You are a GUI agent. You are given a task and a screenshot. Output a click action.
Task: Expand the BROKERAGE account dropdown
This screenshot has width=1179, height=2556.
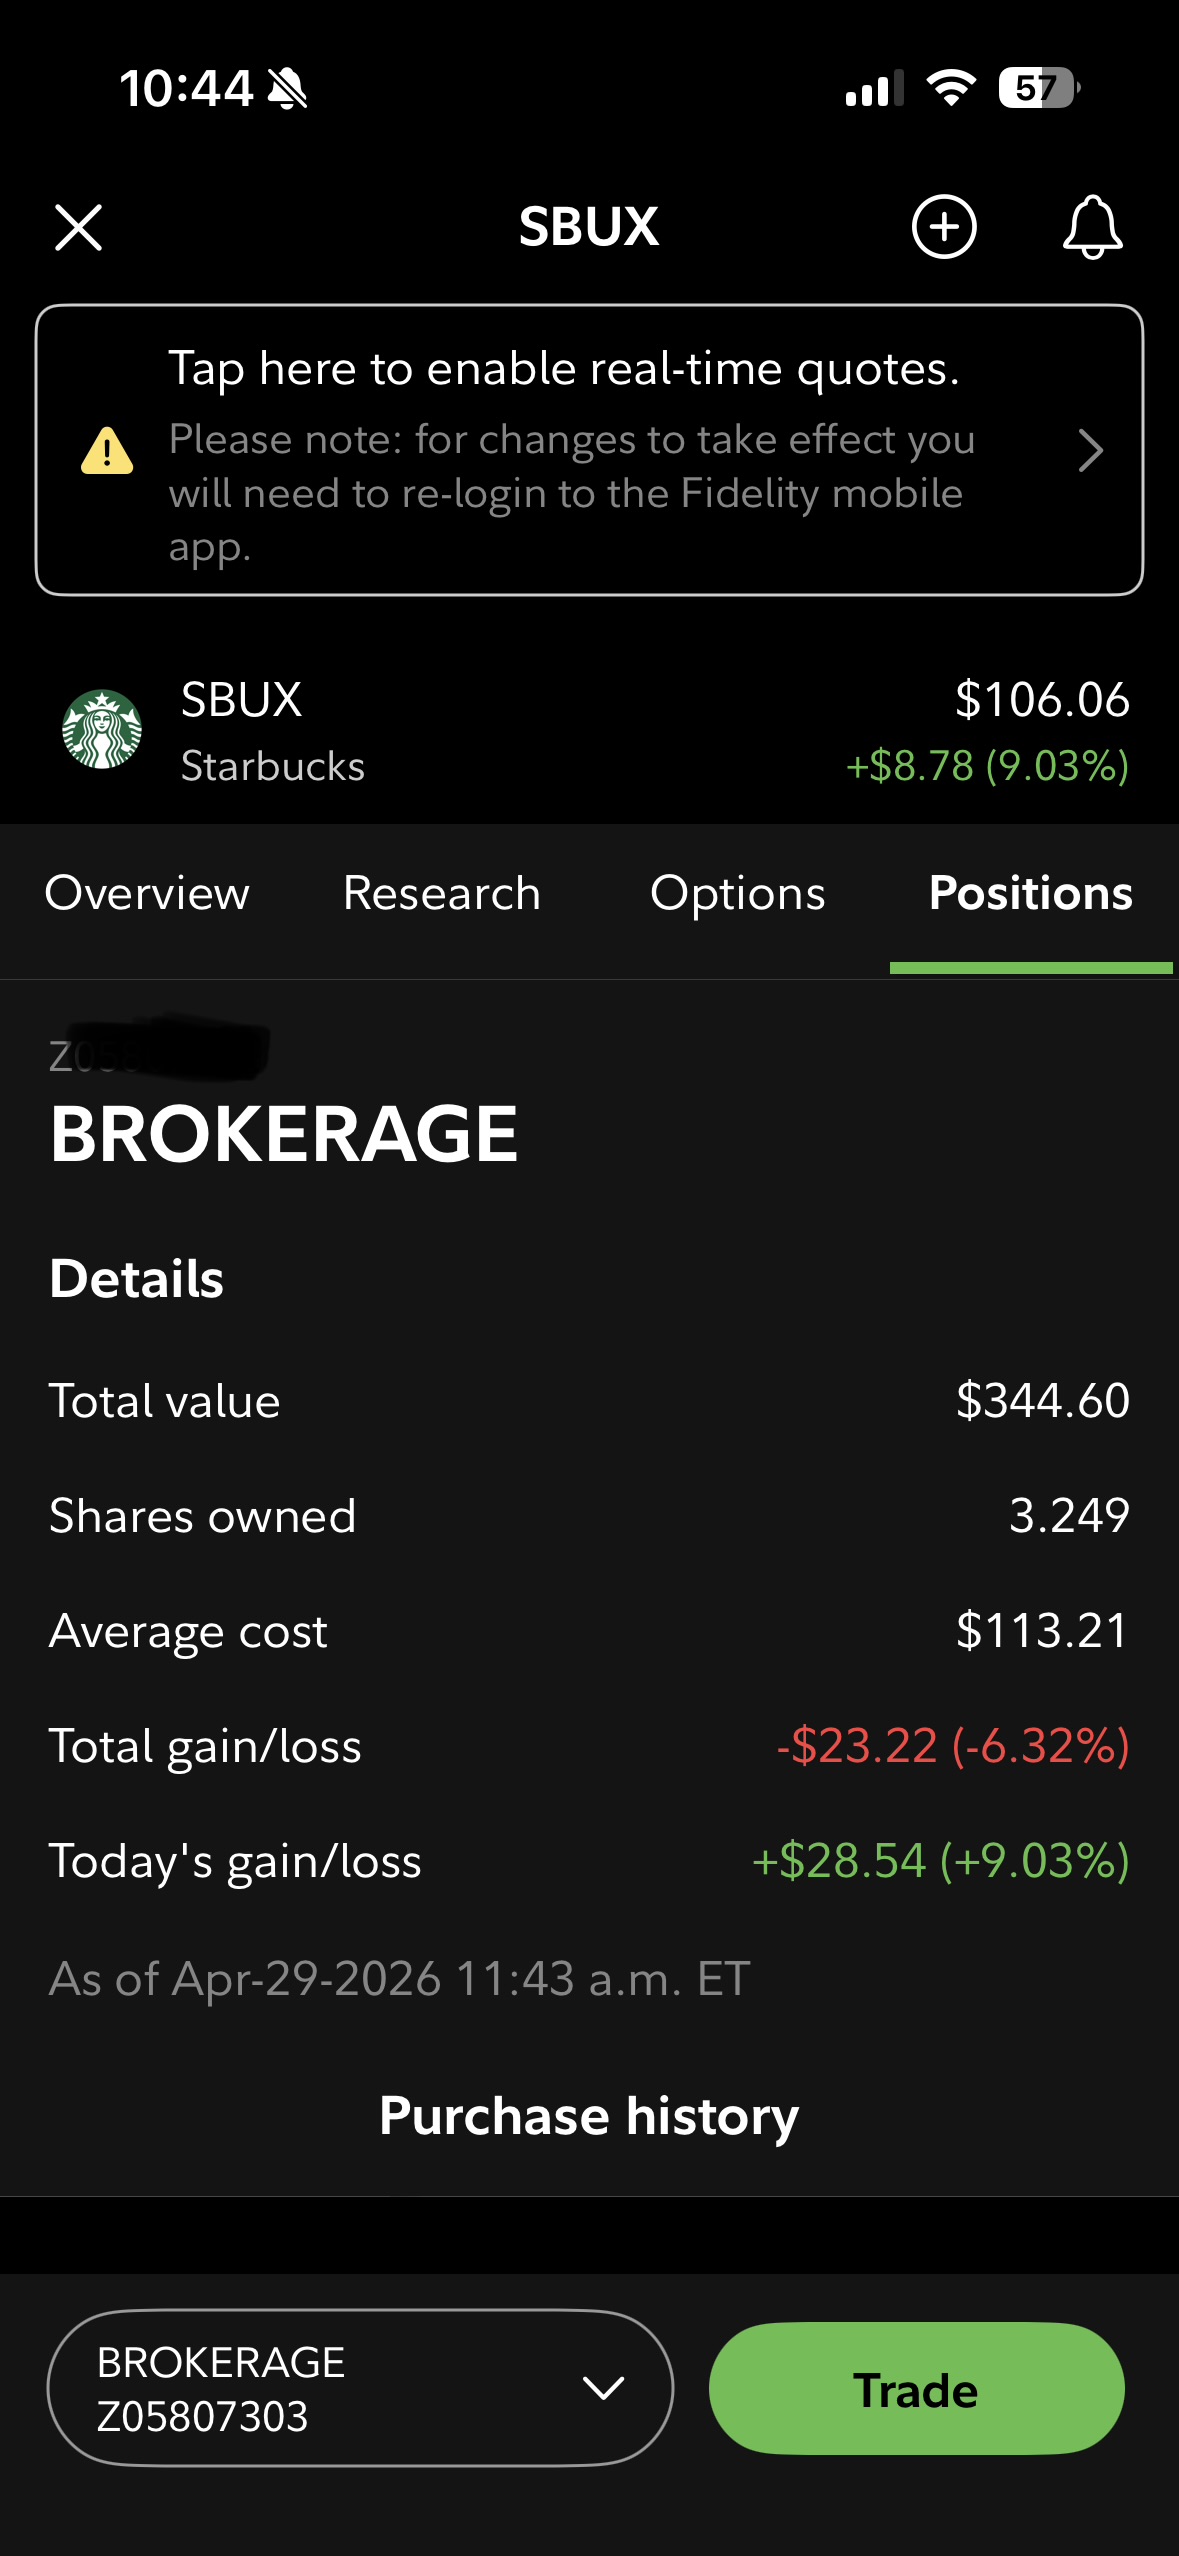(x=360, y=2388)
